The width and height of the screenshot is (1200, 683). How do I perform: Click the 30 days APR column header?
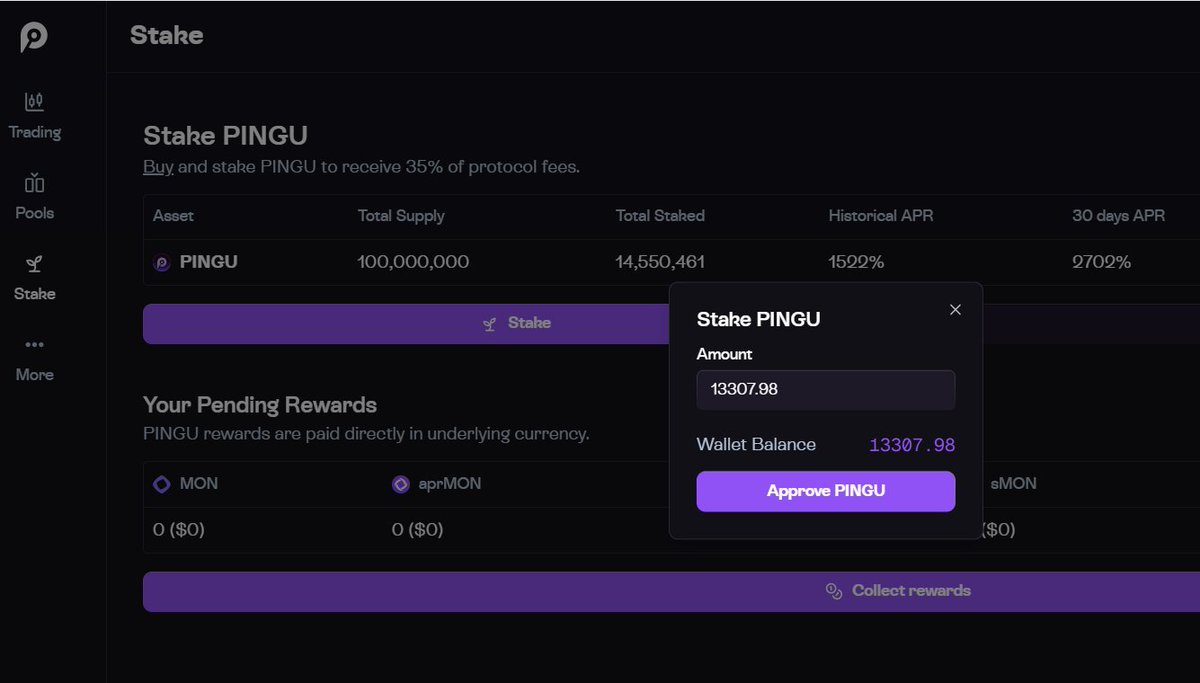(1118, 216)
